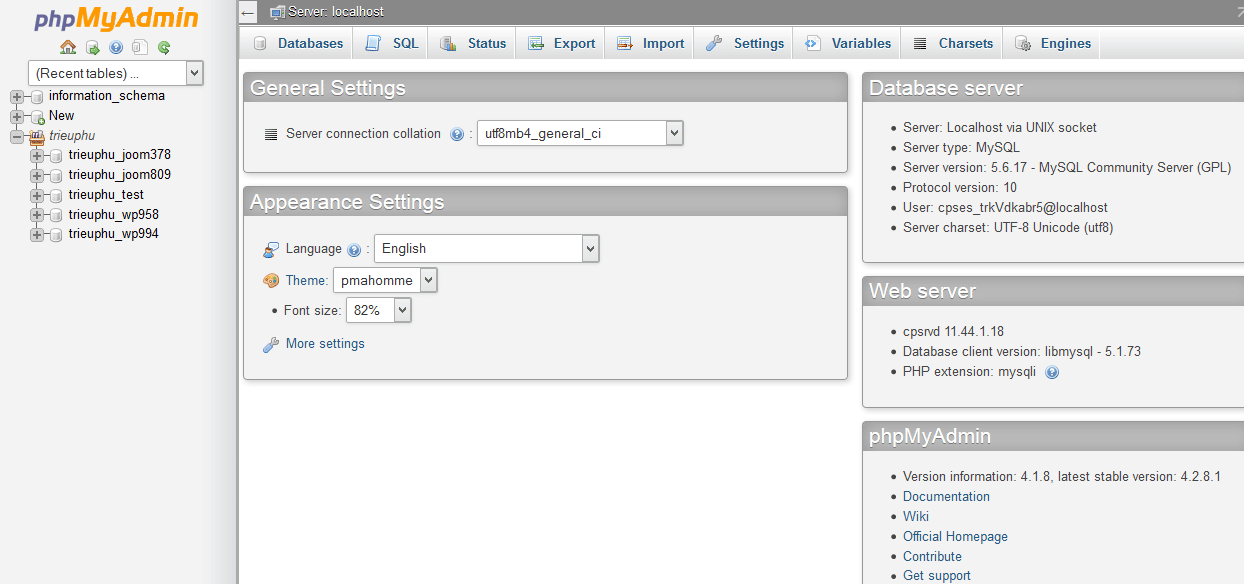Open the Variables tab
Screen dimensions: 1244x584
point(848,43)
